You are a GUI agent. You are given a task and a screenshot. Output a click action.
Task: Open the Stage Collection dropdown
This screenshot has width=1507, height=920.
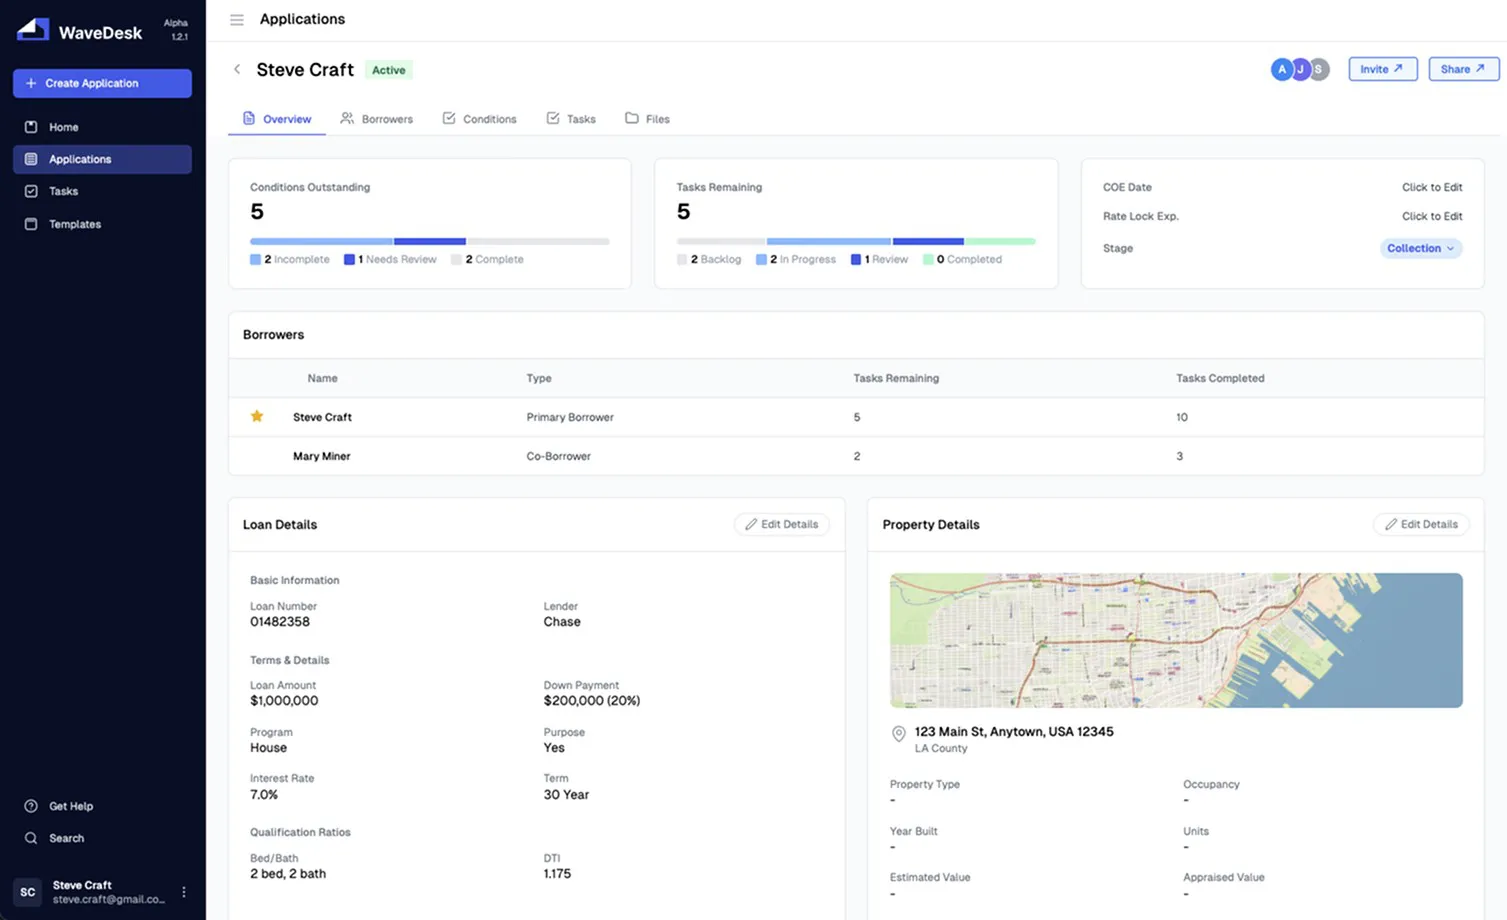1420,248
